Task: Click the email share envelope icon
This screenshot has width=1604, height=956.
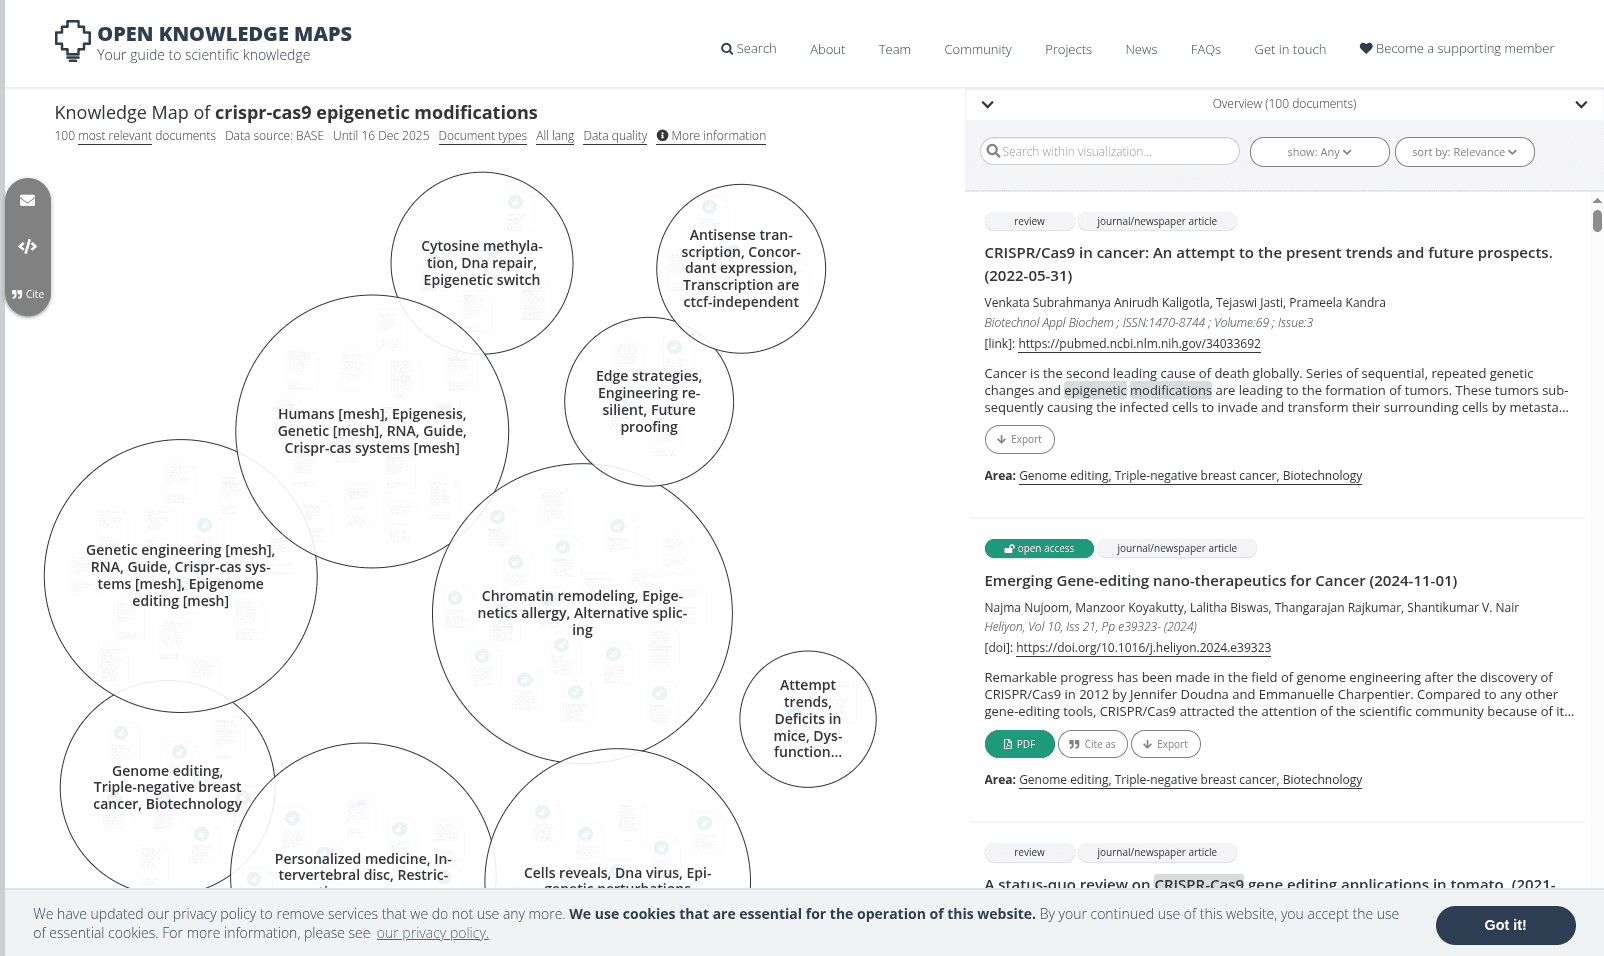Action: [x=28, y=200]
